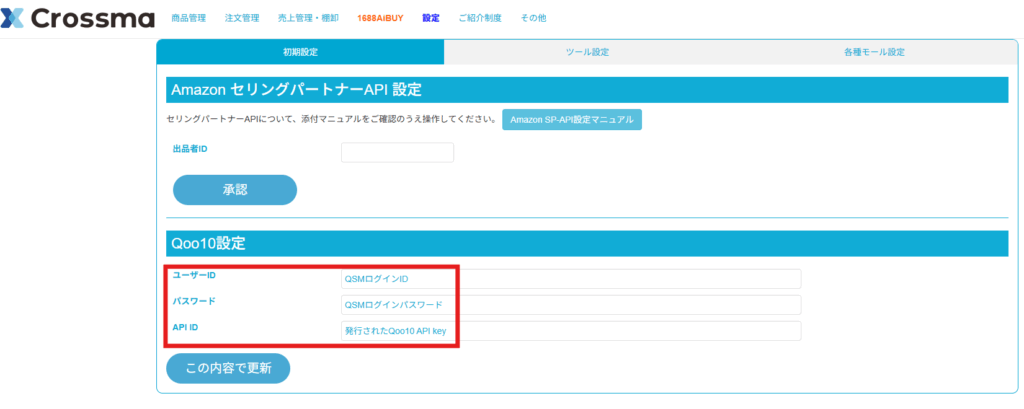
Task: Click the Crossma logo
Action: coord(78,18)
